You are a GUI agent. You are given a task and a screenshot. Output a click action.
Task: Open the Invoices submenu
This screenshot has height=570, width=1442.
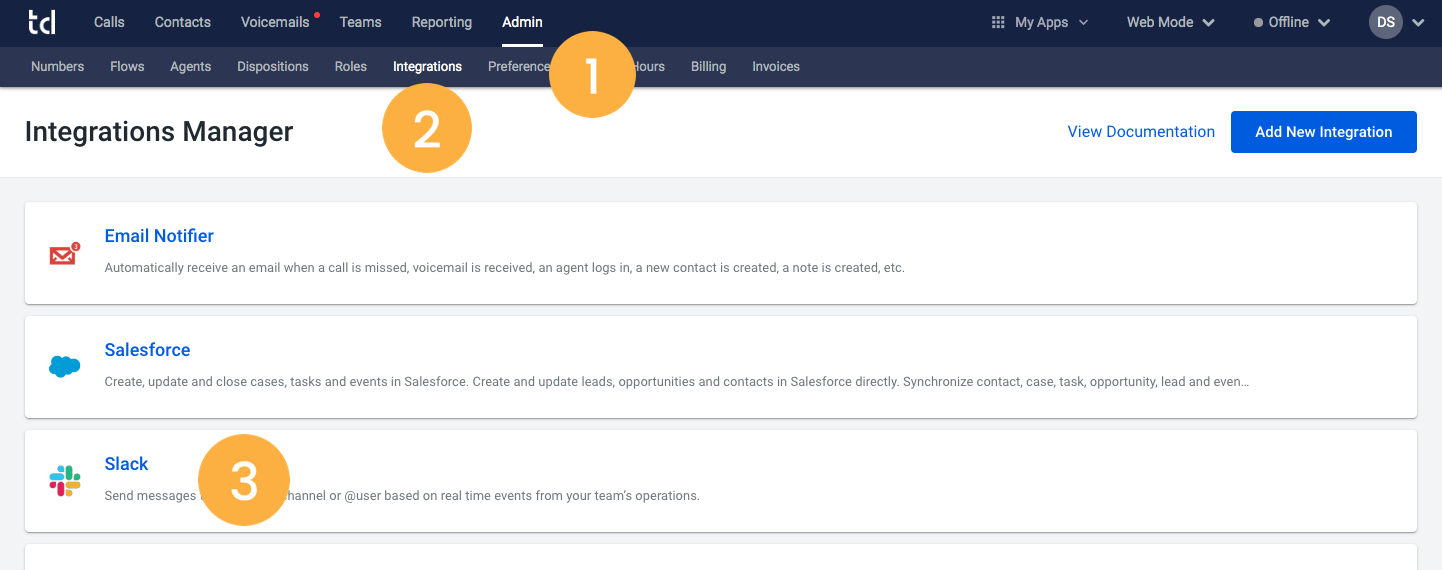776,66
